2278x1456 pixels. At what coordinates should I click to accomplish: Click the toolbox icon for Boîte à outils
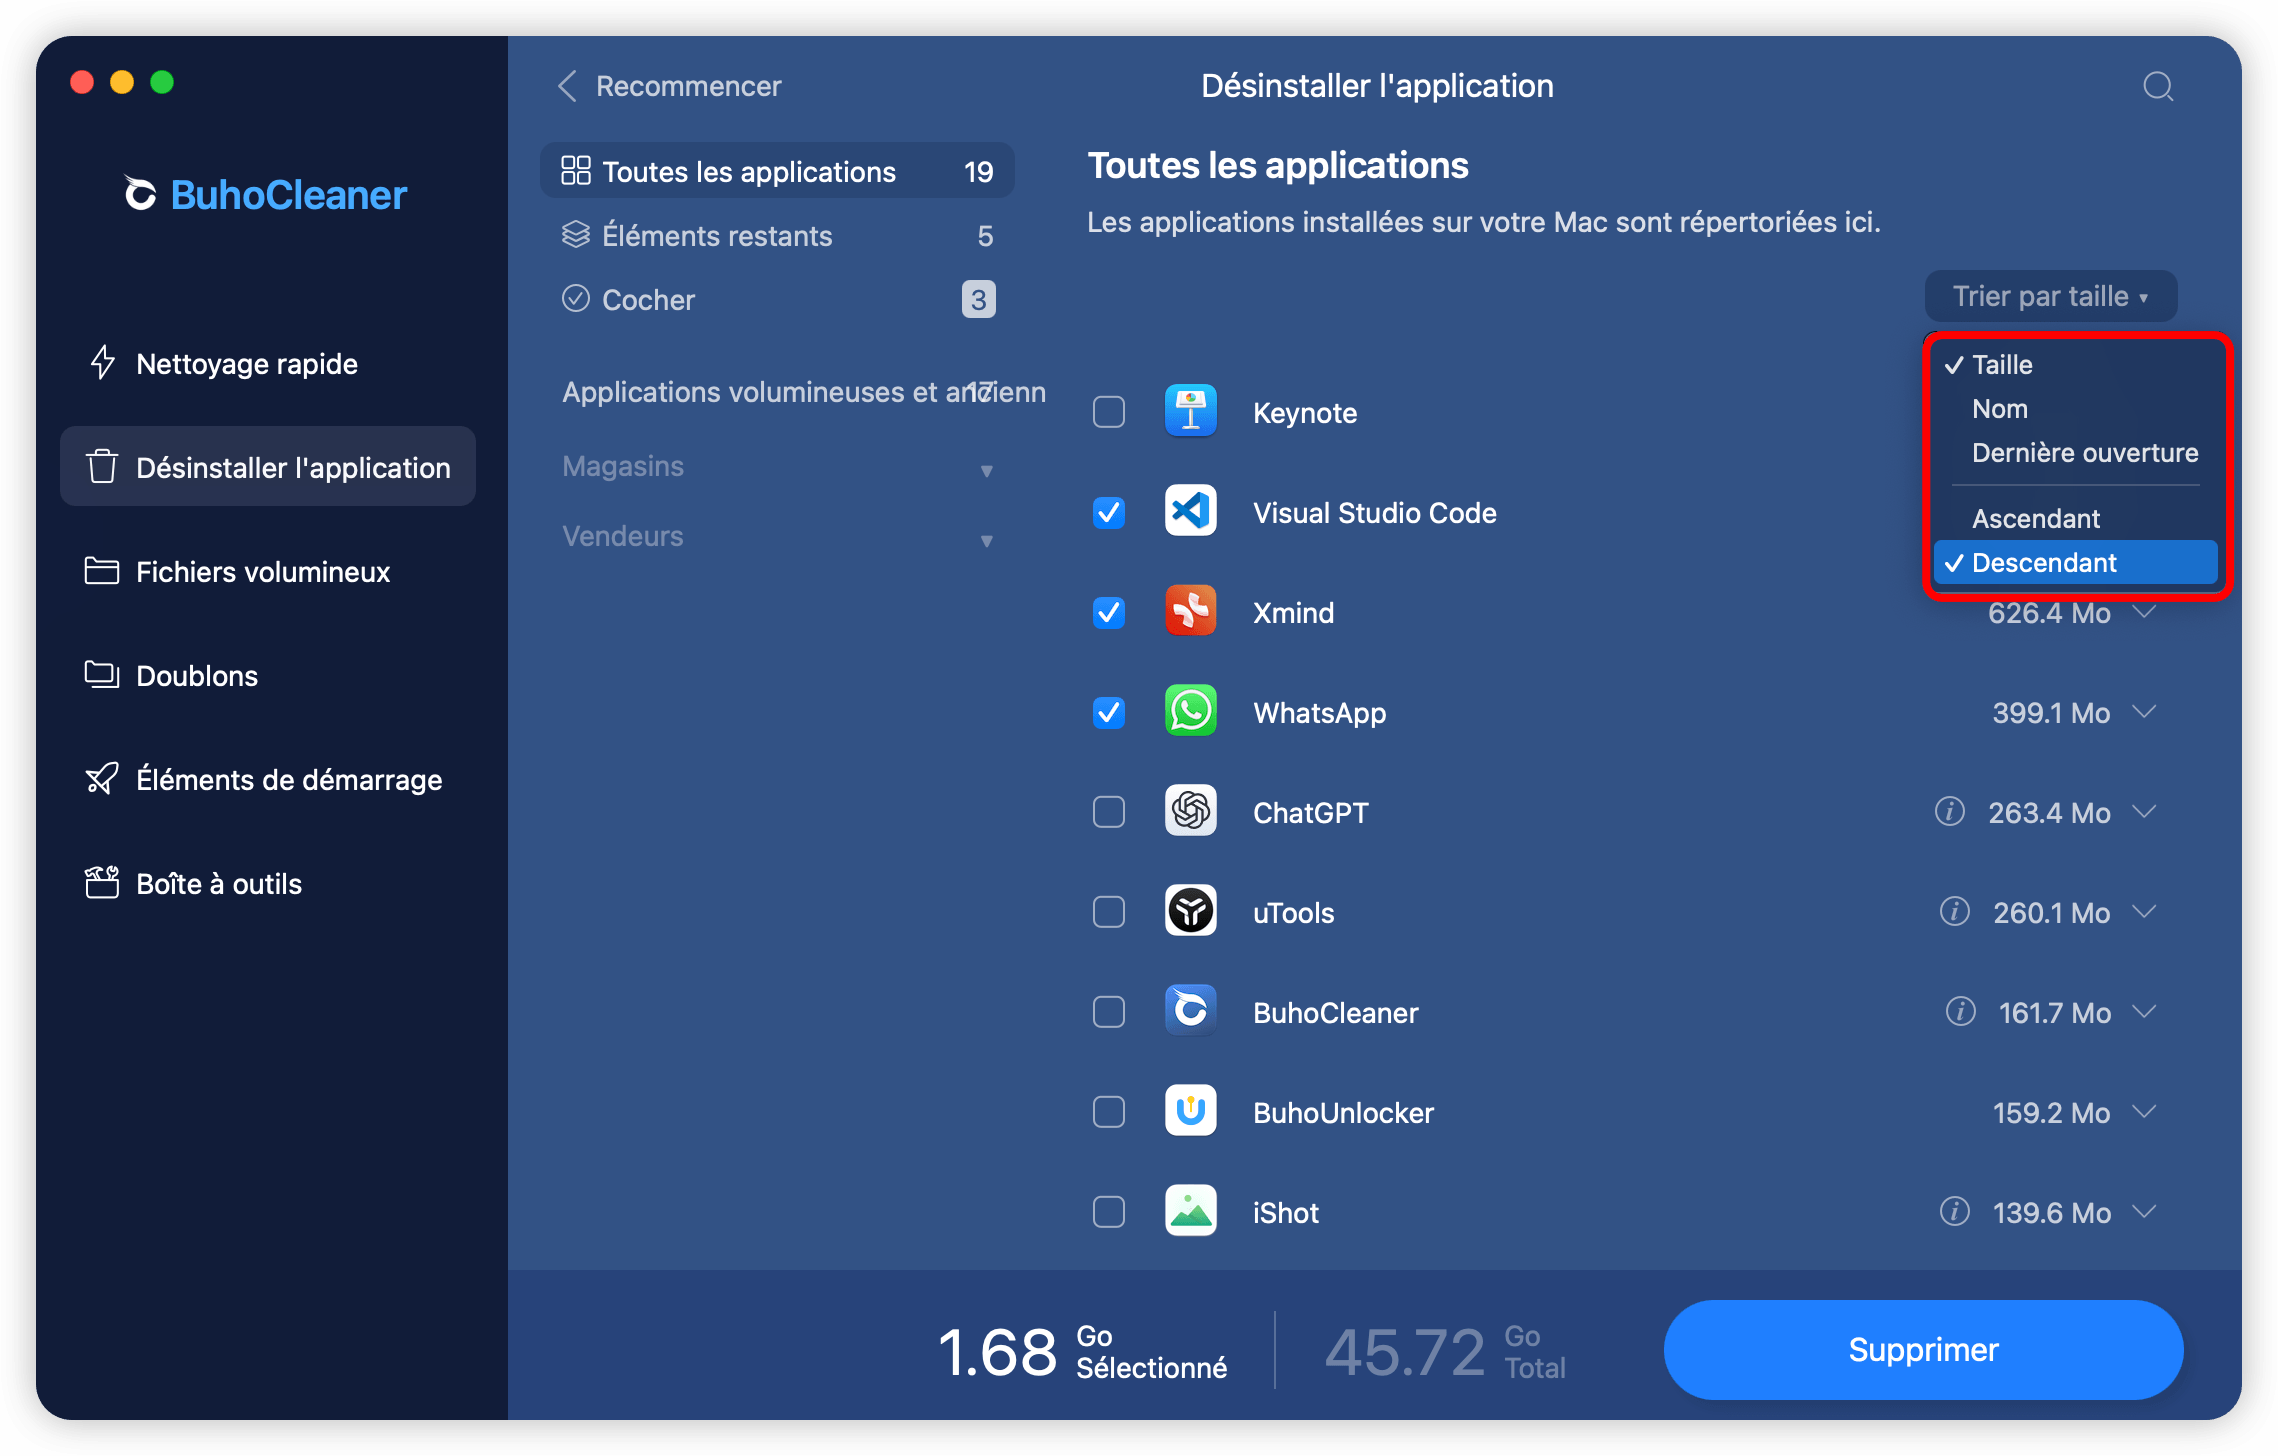pos(102,883)
